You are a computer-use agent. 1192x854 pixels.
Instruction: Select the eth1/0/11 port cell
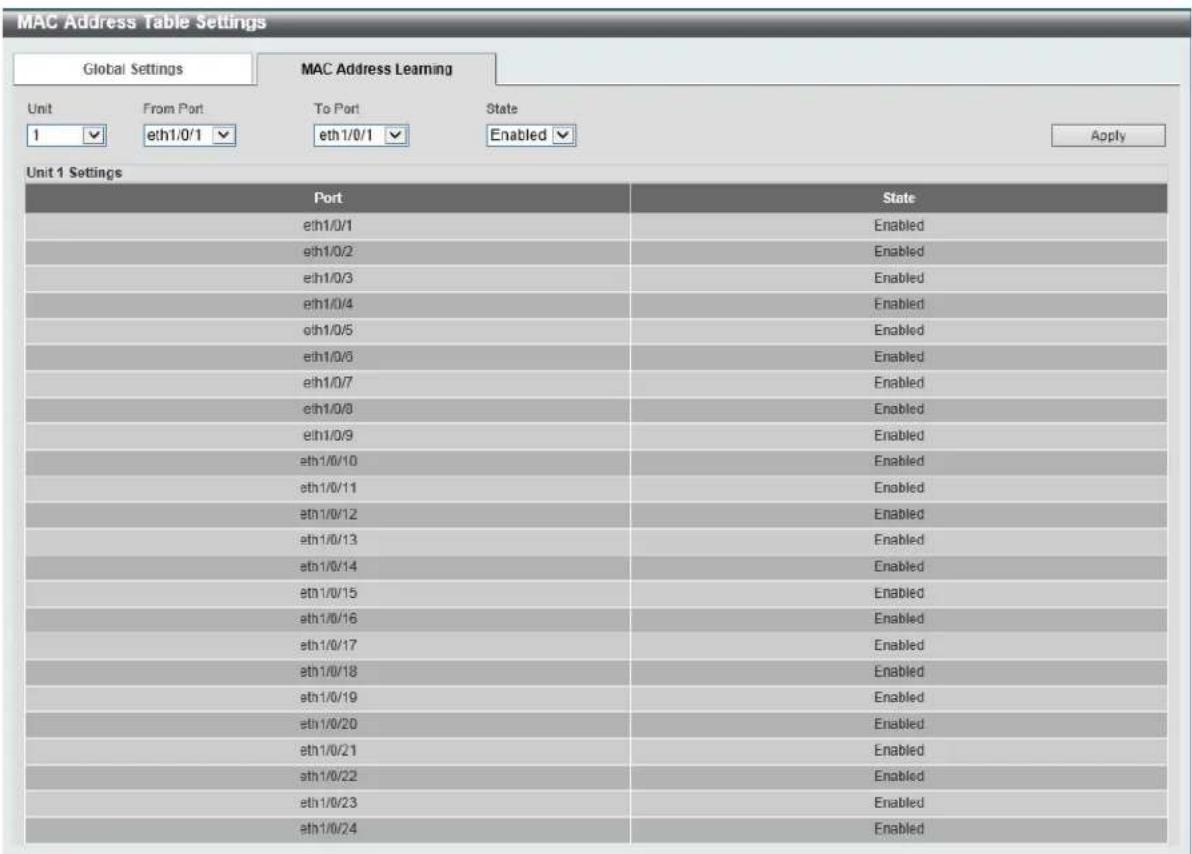328,488
